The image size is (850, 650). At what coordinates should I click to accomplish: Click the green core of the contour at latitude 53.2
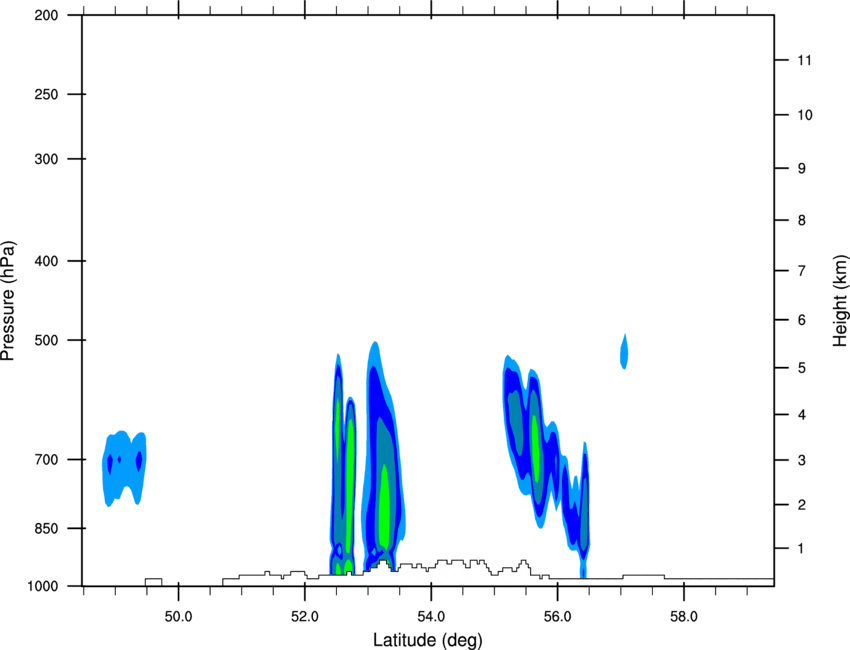384,507
